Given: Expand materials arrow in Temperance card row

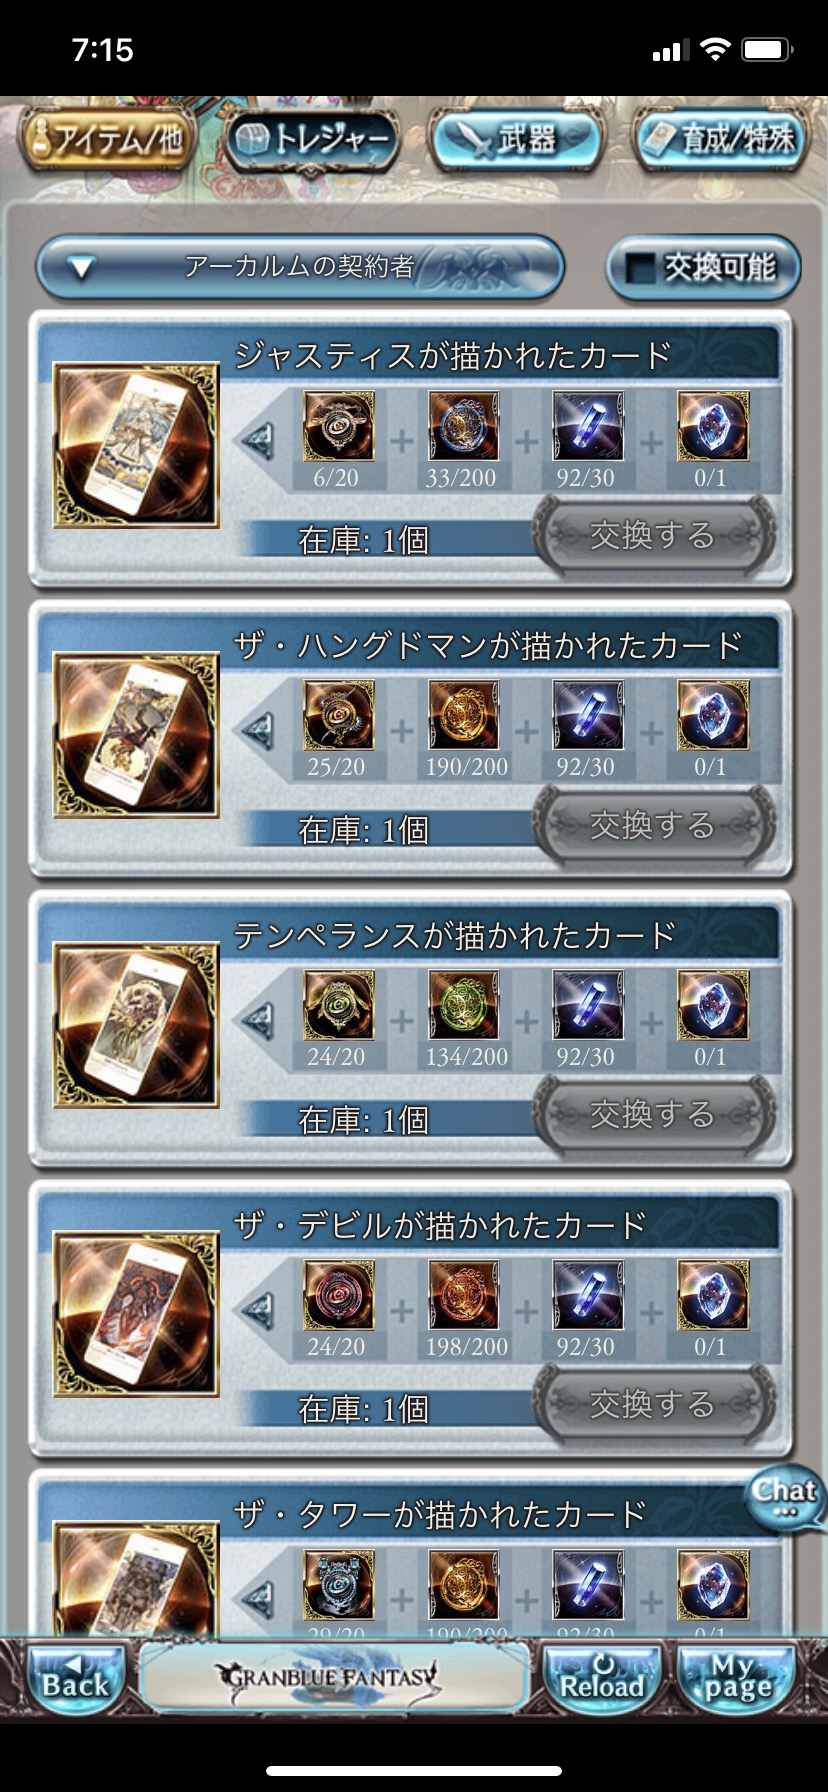Looking at the screenshot, I should (x=258, y=1020).
